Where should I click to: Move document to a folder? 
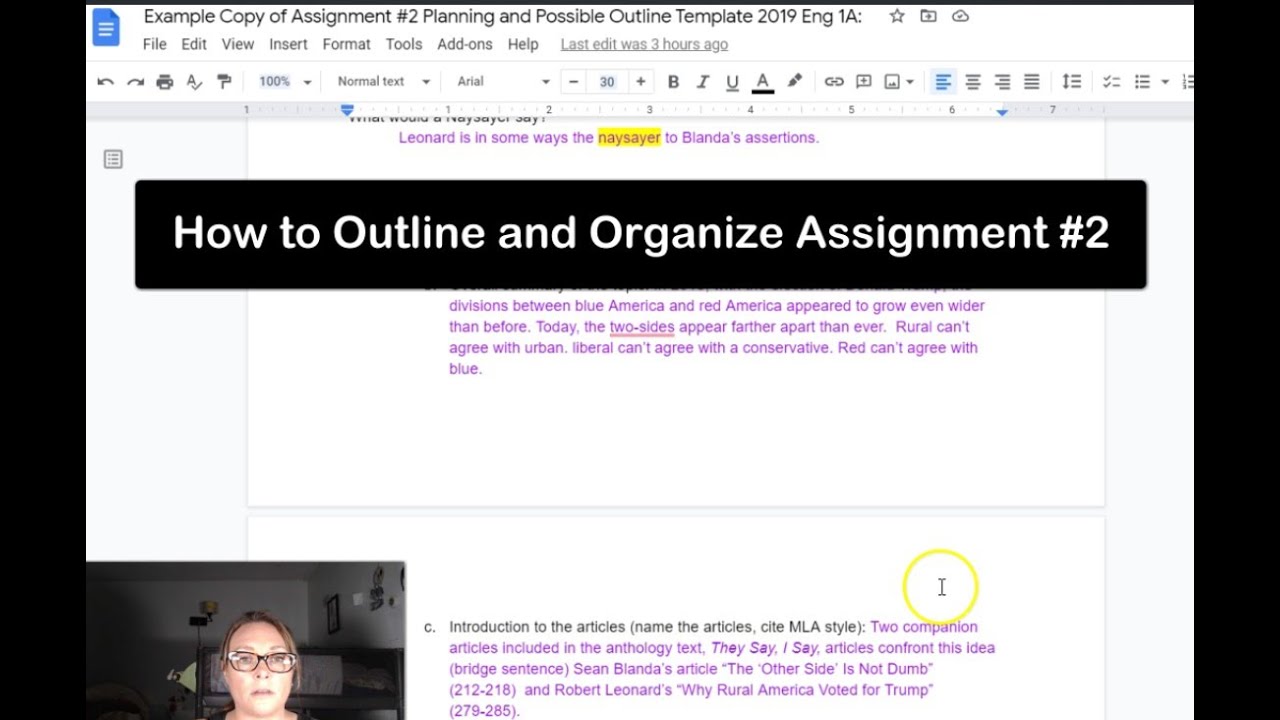click(x=929, y=16)
